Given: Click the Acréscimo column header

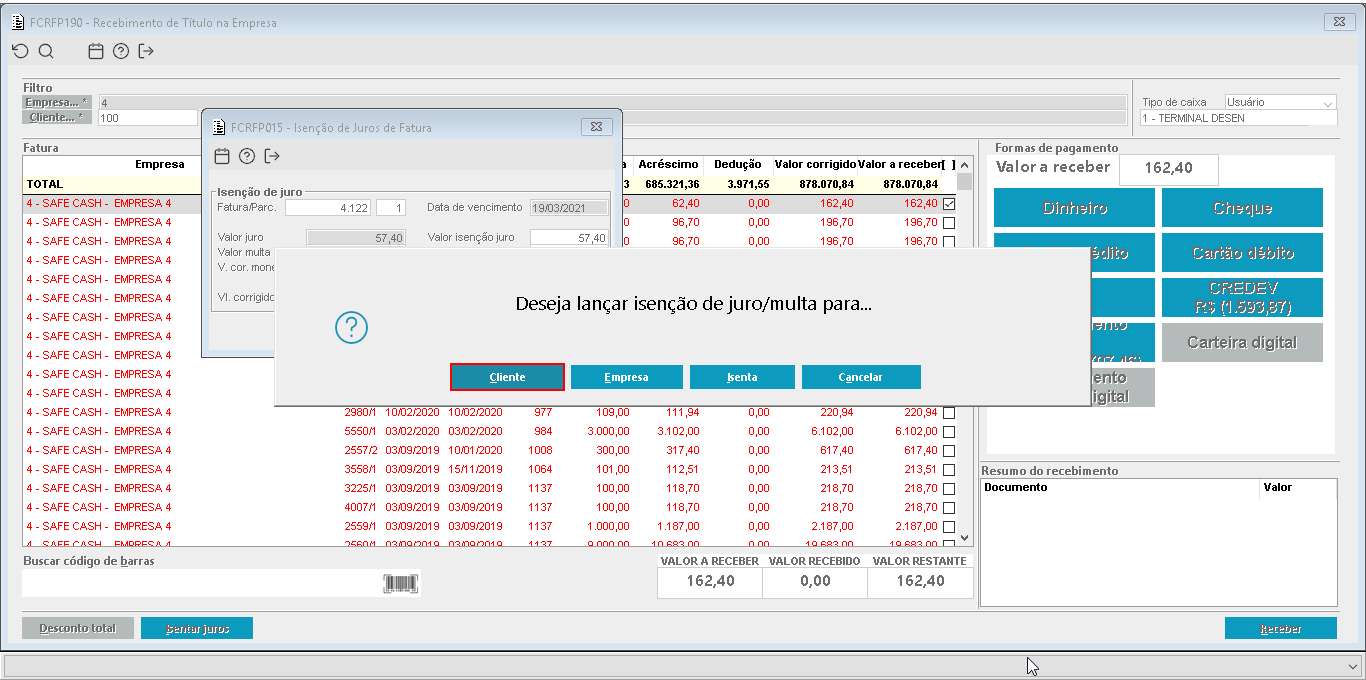Looking at the screenshot, I should (668, 164).
